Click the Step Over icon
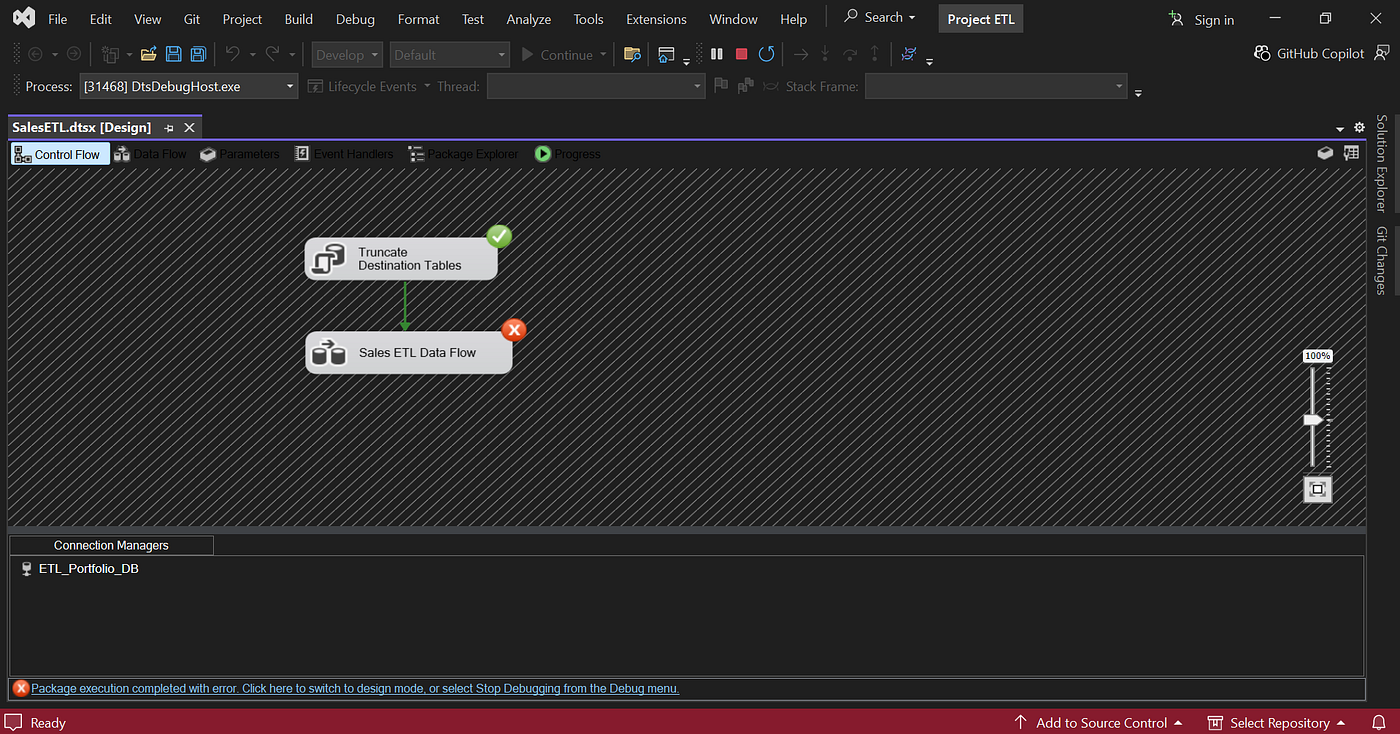 850,54
